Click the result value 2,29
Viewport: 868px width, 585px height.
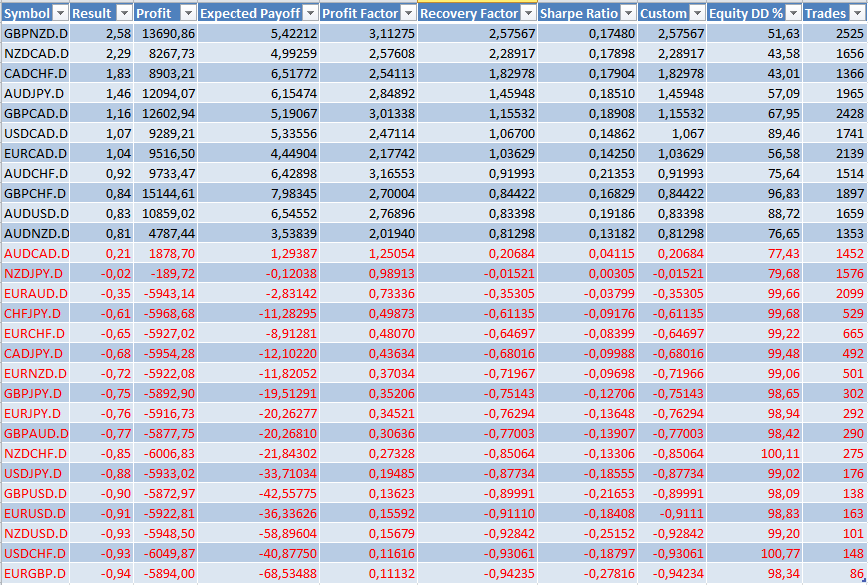pyautogui.click(x=118, y=54)
